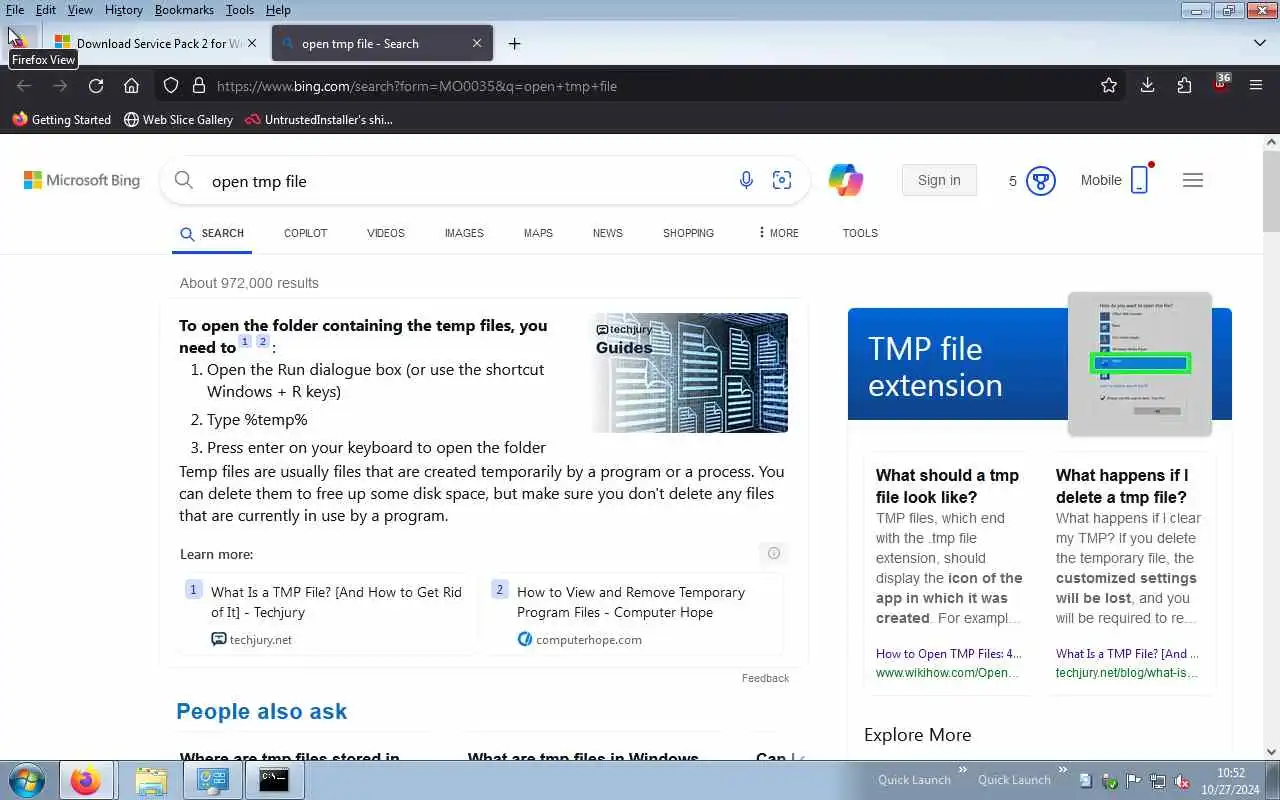Open search TOOLS option
Image resolution: width=1280 pixels, height=800 pixels.
[x=860, y=233]
